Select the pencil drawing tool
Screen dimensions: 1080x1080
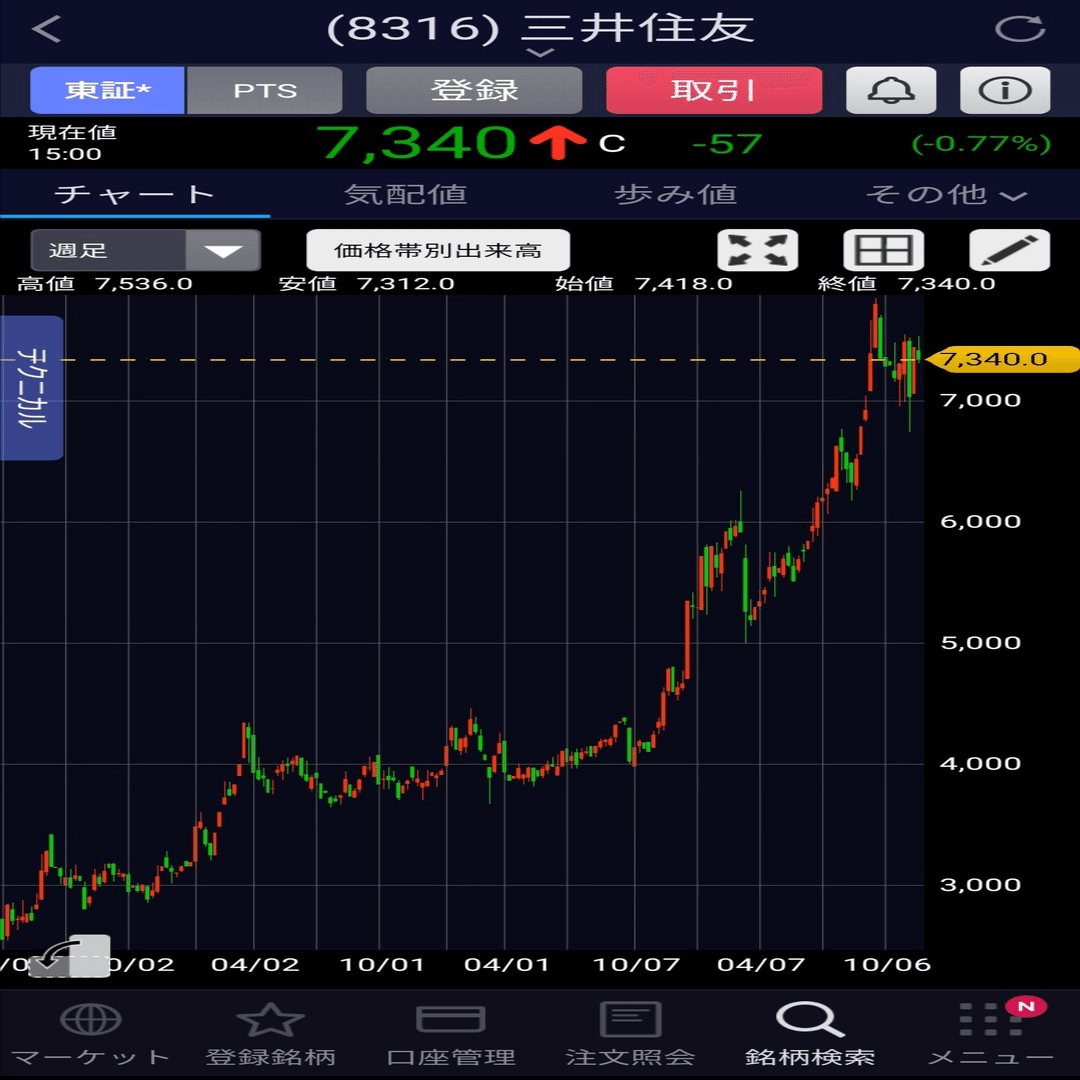click(1010, 250)
